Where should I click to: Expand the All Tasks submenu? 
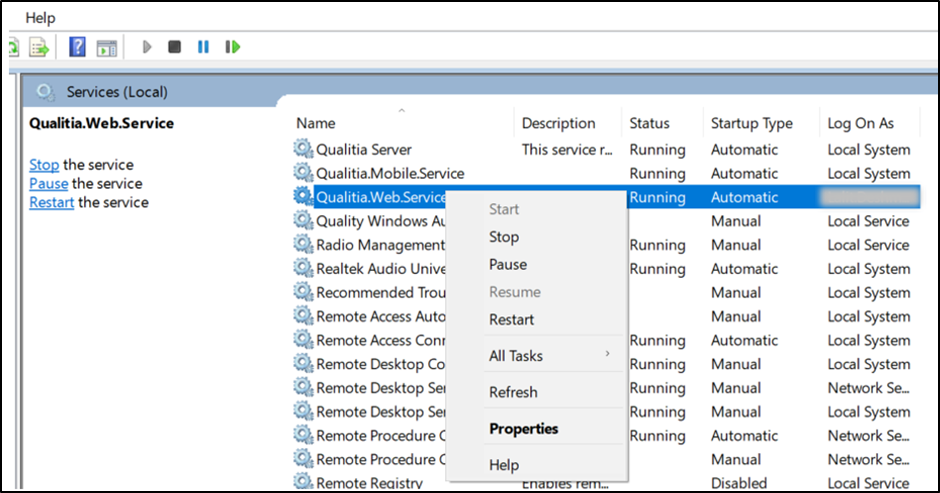tap(516, 356)
